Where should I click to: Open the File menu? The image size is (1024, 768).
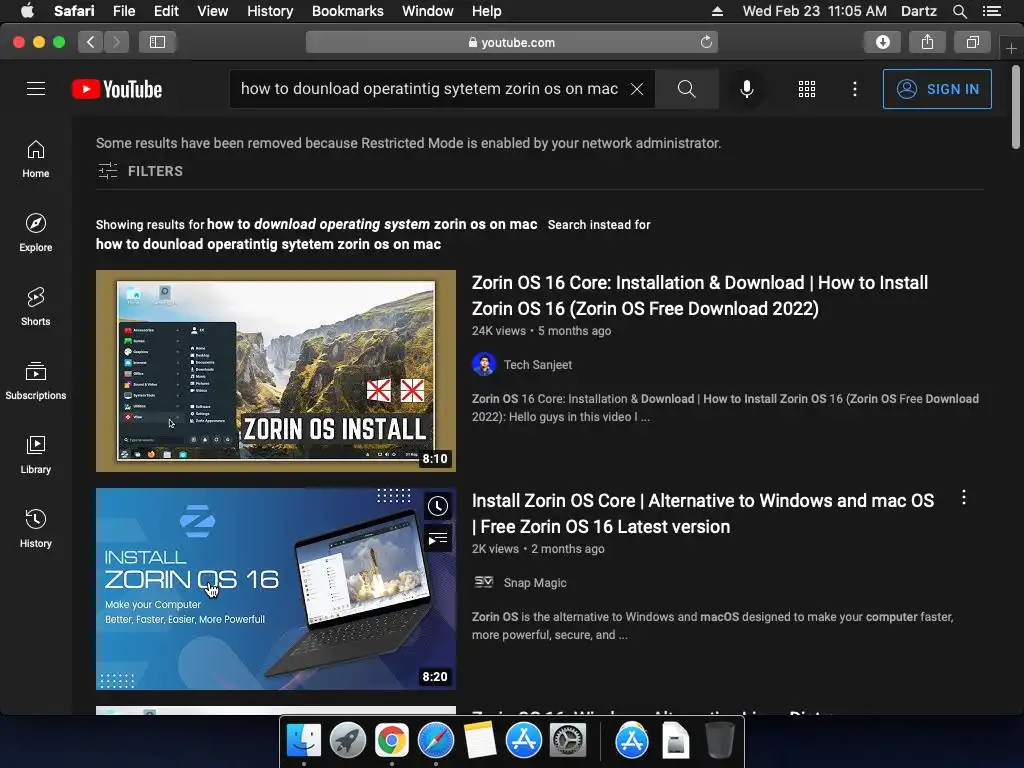(123, 11)
